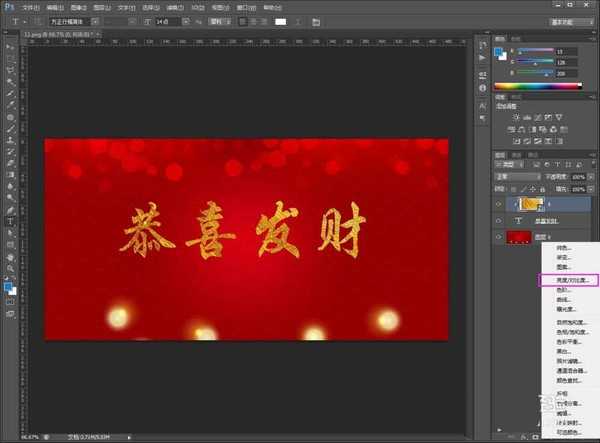Open the 基本功能 workspace dropdown
The width and height of the screenshot is (600, 443).
pos(566,20)
